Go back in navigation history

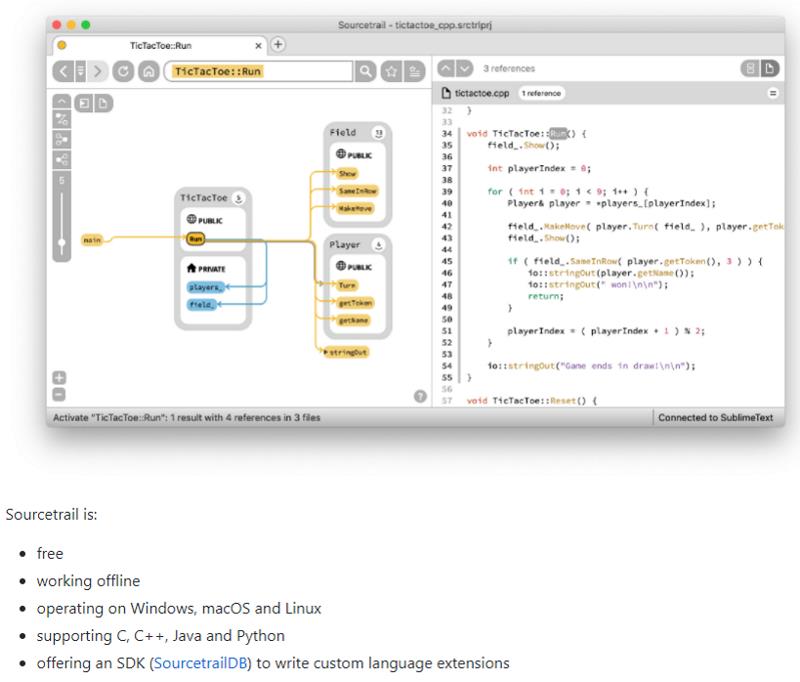tap(63, 71)
